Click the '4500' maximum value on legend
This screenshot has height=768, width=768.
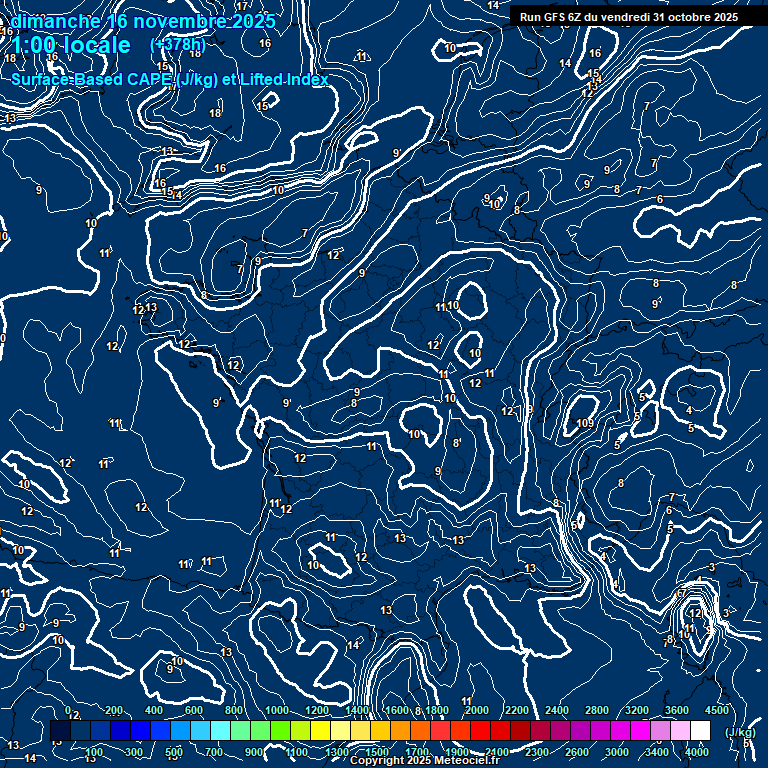coord(717,710)
